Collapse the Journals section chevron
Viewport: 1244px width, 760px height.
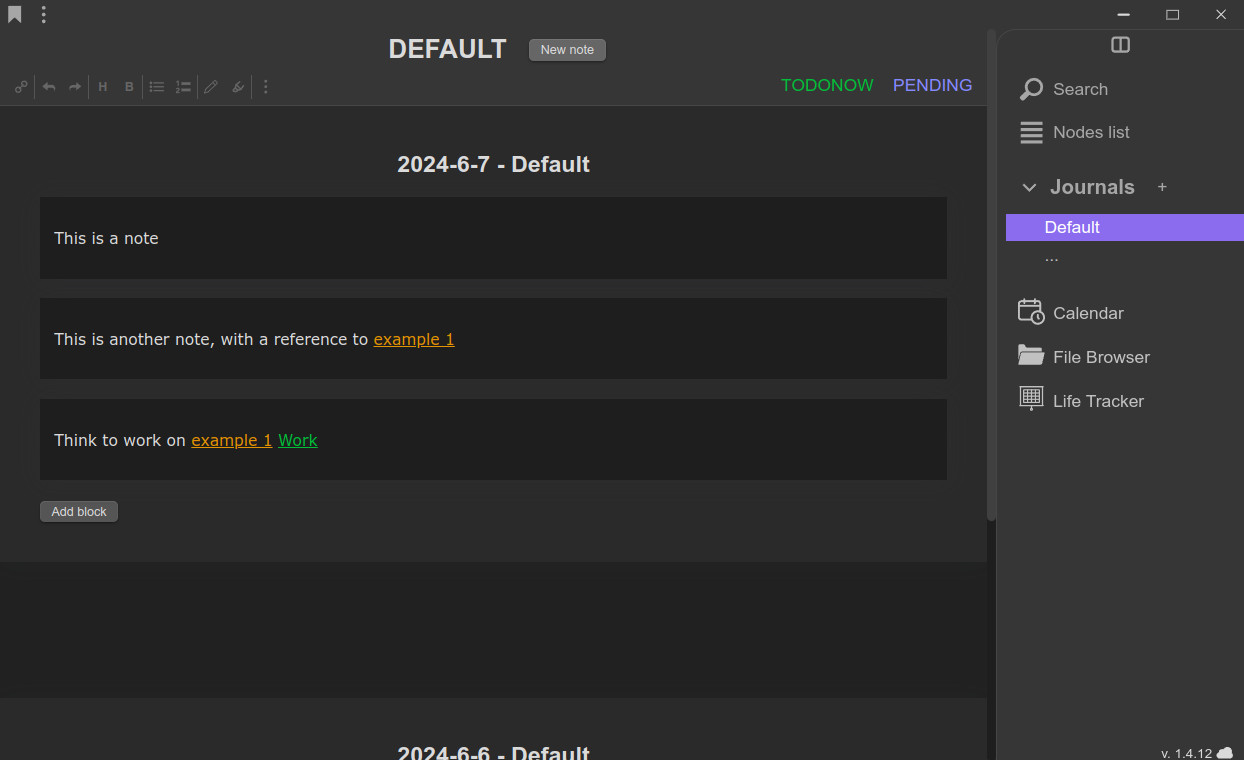pyautogui.click(x=1029, y=188)
